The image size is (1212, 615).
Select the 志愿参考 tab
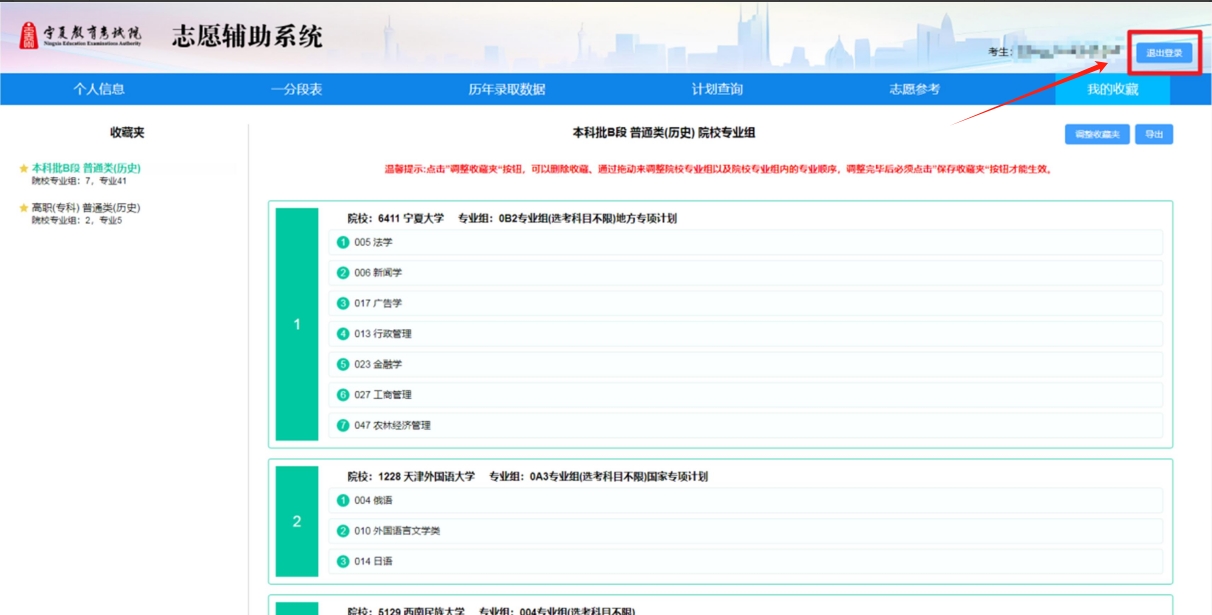(914, 89)
